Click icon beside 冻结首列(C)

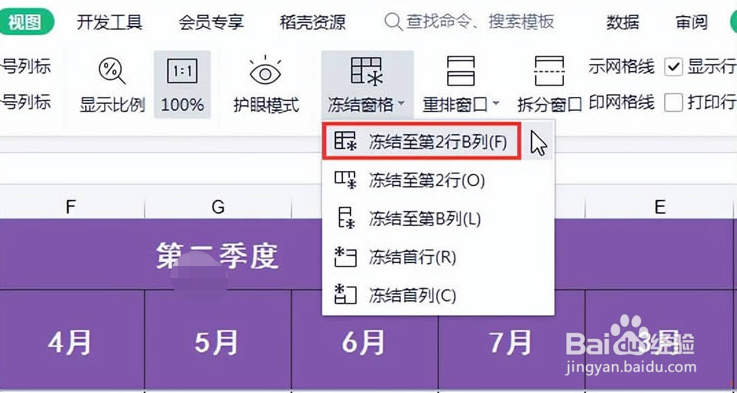[x=345, y=295]
